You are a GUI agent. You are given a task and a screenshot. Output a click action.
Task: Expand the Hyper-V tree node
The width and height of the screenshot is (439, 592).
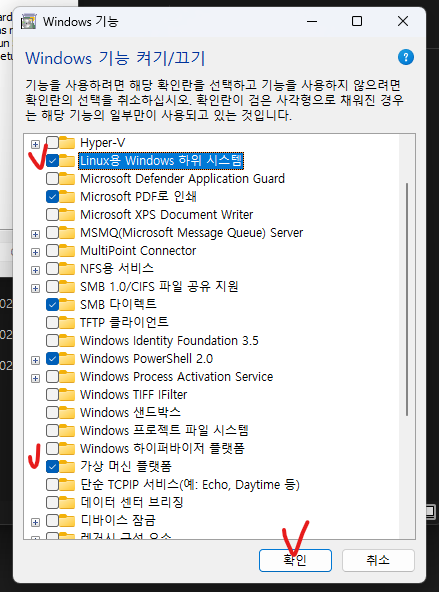click(35, 144)
